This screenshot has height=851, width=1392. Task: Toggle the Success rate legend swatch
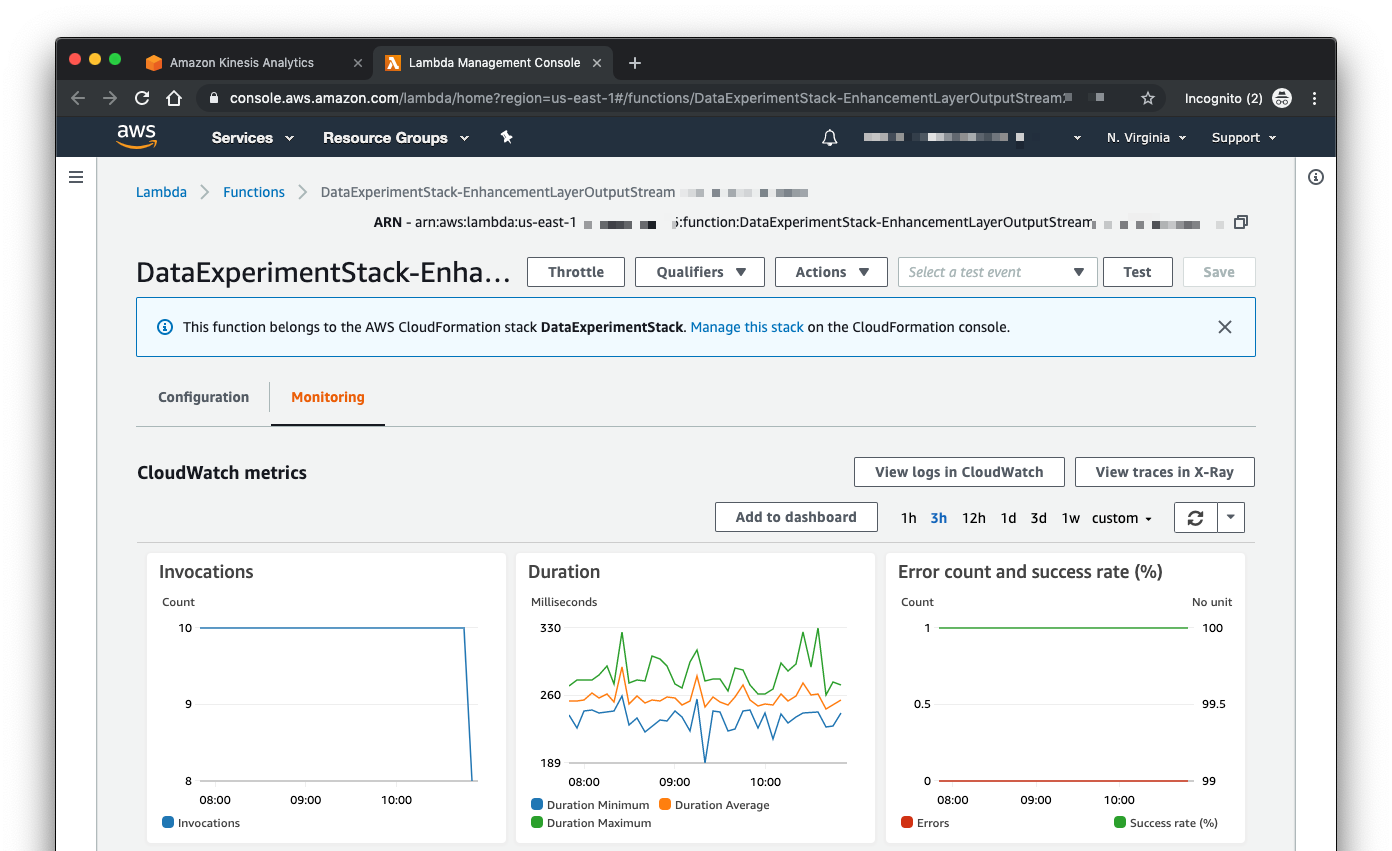1120,823
